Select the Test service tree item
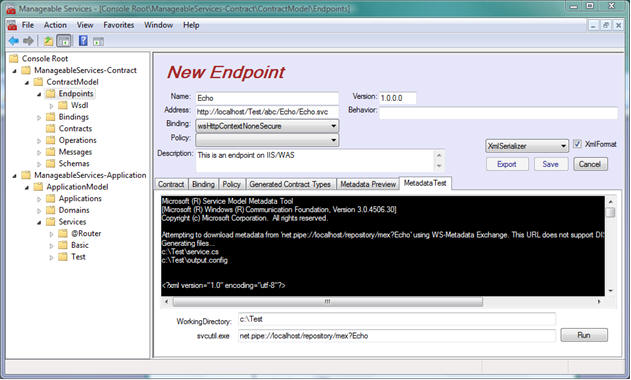 point(78,257)
